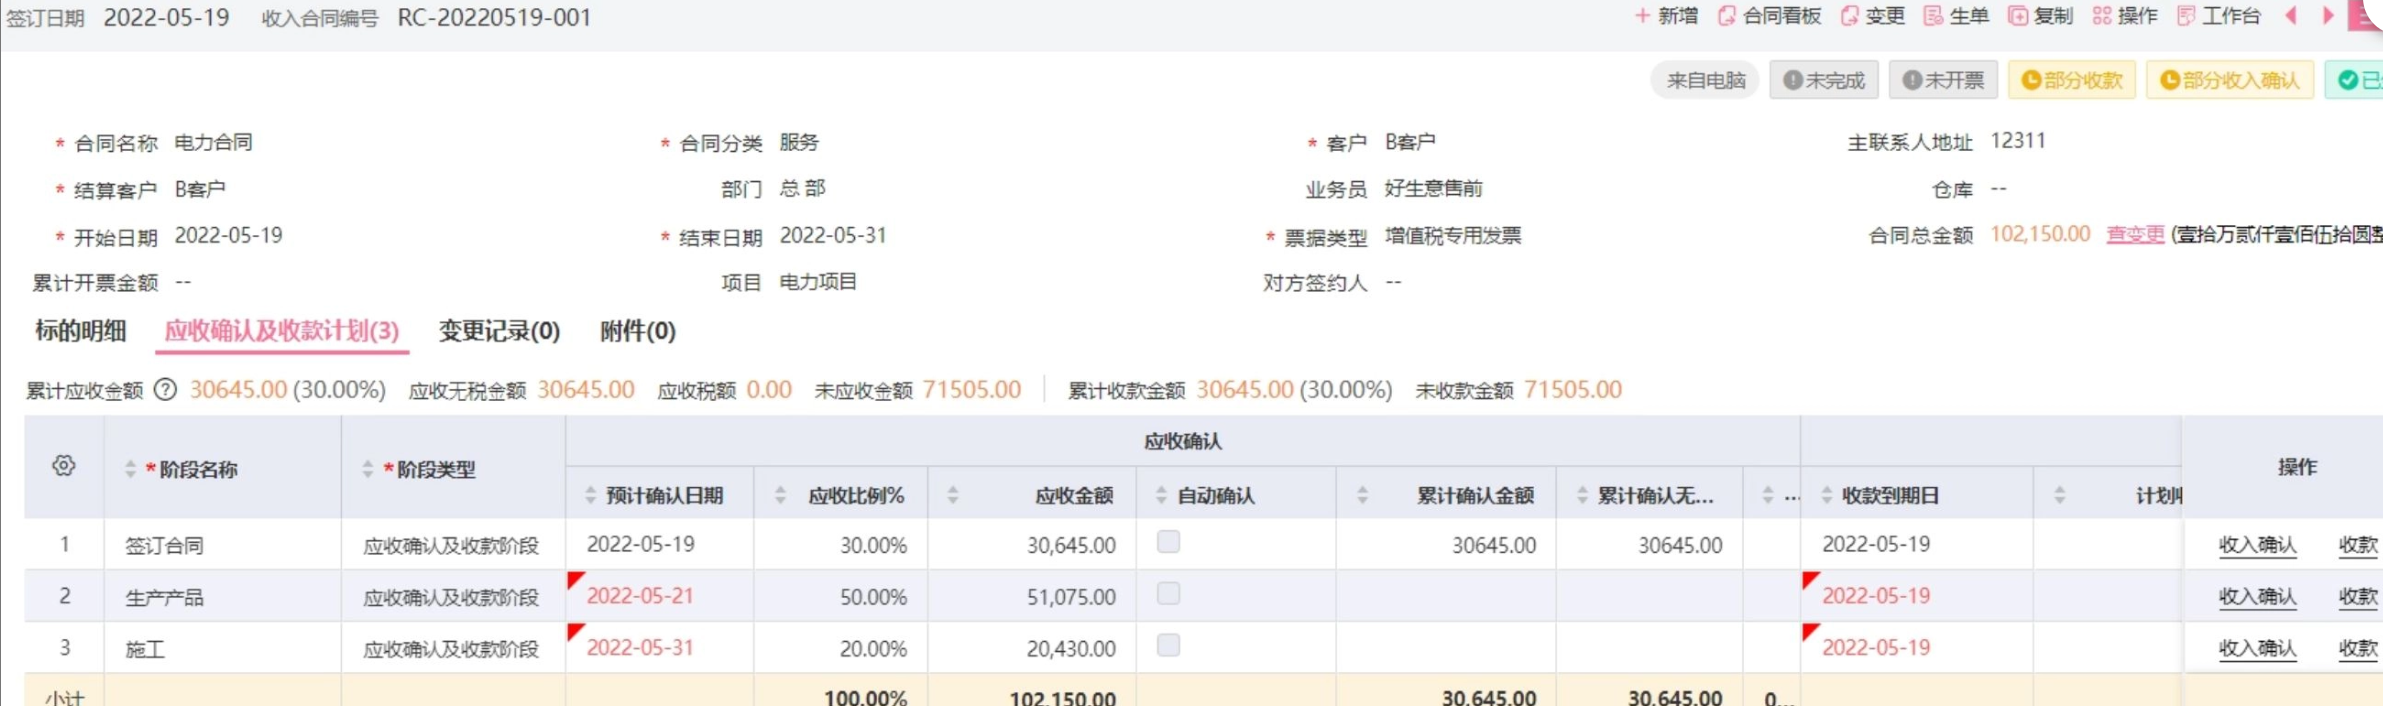2383x706 pixels.
Task: Click the 生单 generate order icon
Action: pos(1933,16)
